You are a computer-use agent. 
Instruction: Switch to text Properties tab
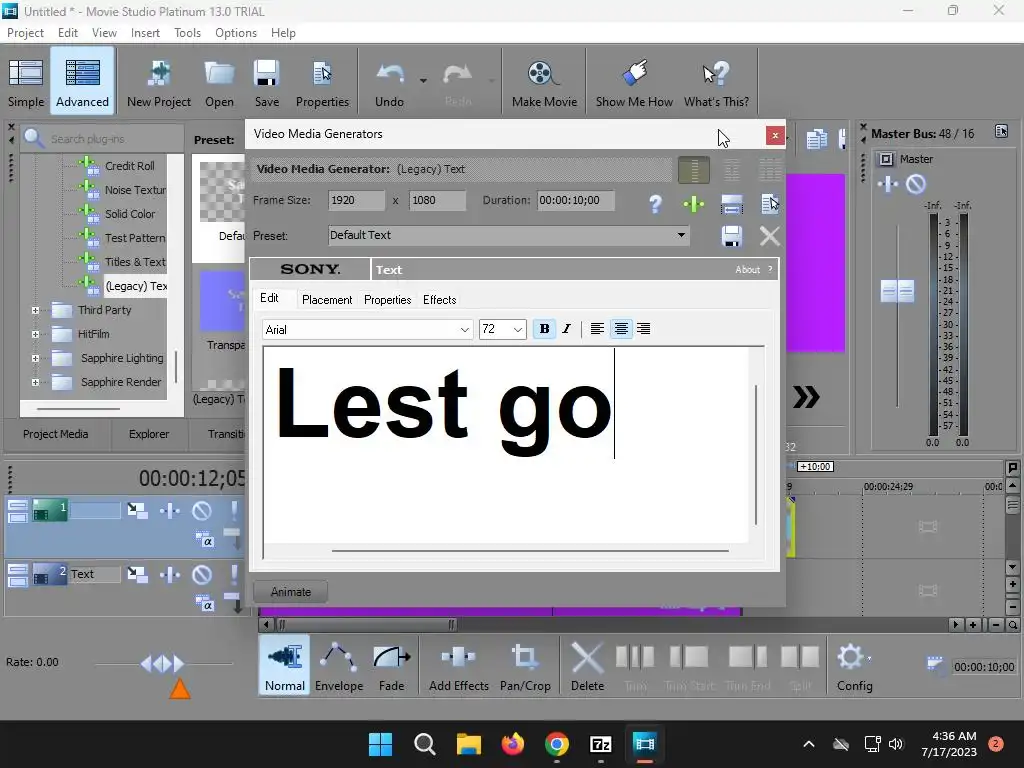387,300
